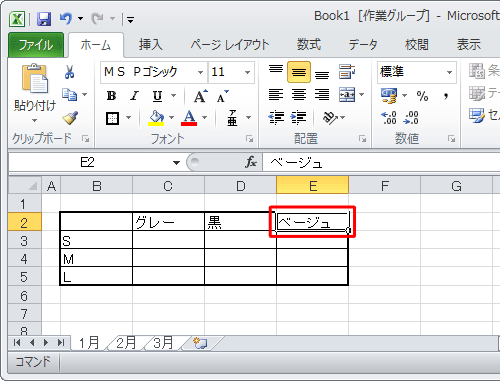
Task: Click the Percent Style icon
Action: [422, 96]
